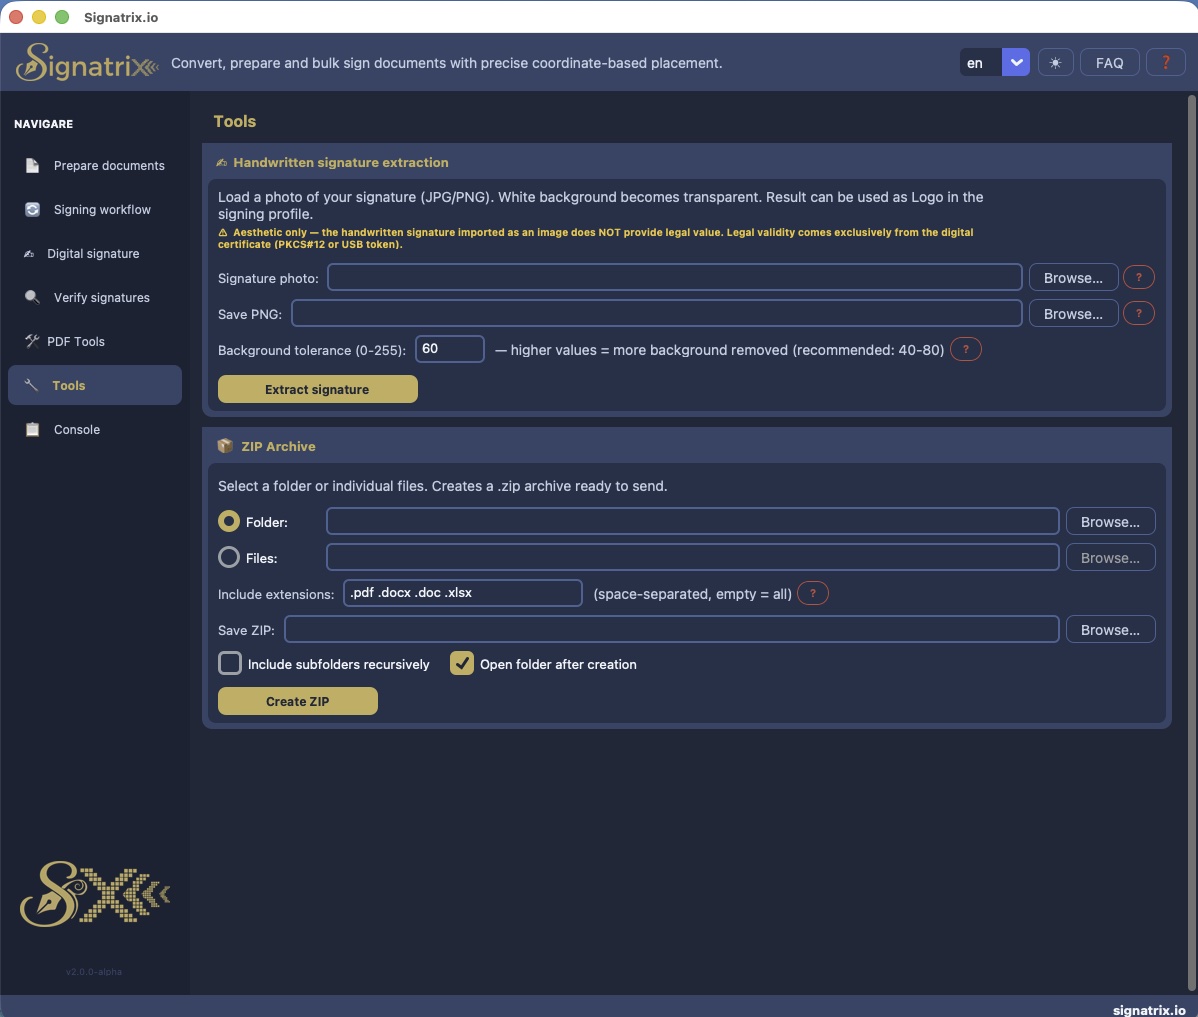Click inside the Save ZIP input field
The width and height of the screenshot is (1198, 1017).
(x=670, y=629)
